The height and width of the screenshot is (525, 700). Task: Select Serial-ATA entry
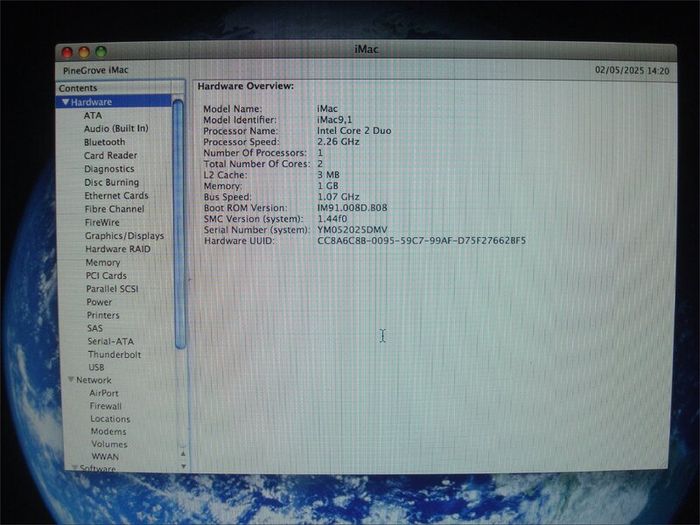pyautogui.click(x=111, y=342)
